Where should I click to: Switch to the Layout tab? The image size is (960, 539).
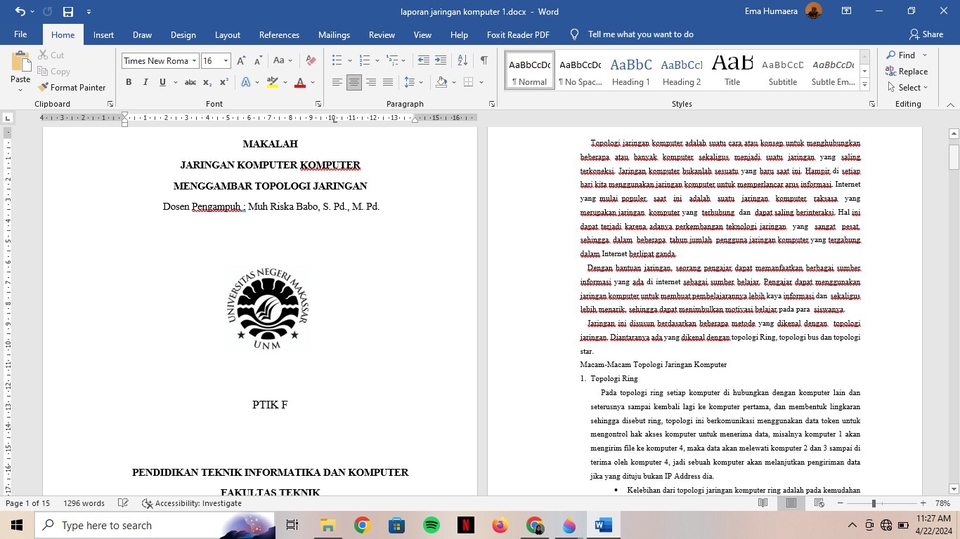(x=227, y=35)
